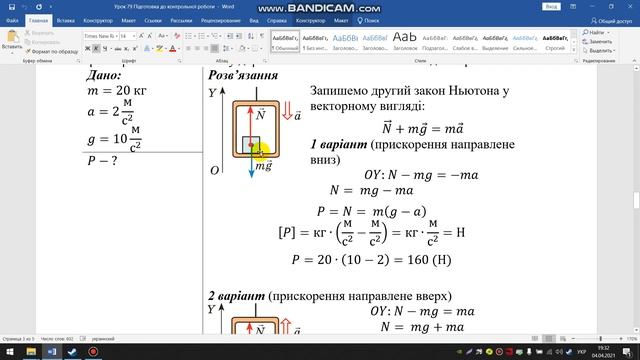Switch to the Справка tab
This screenshot has width=640, height=360.
tap(276, 20)
